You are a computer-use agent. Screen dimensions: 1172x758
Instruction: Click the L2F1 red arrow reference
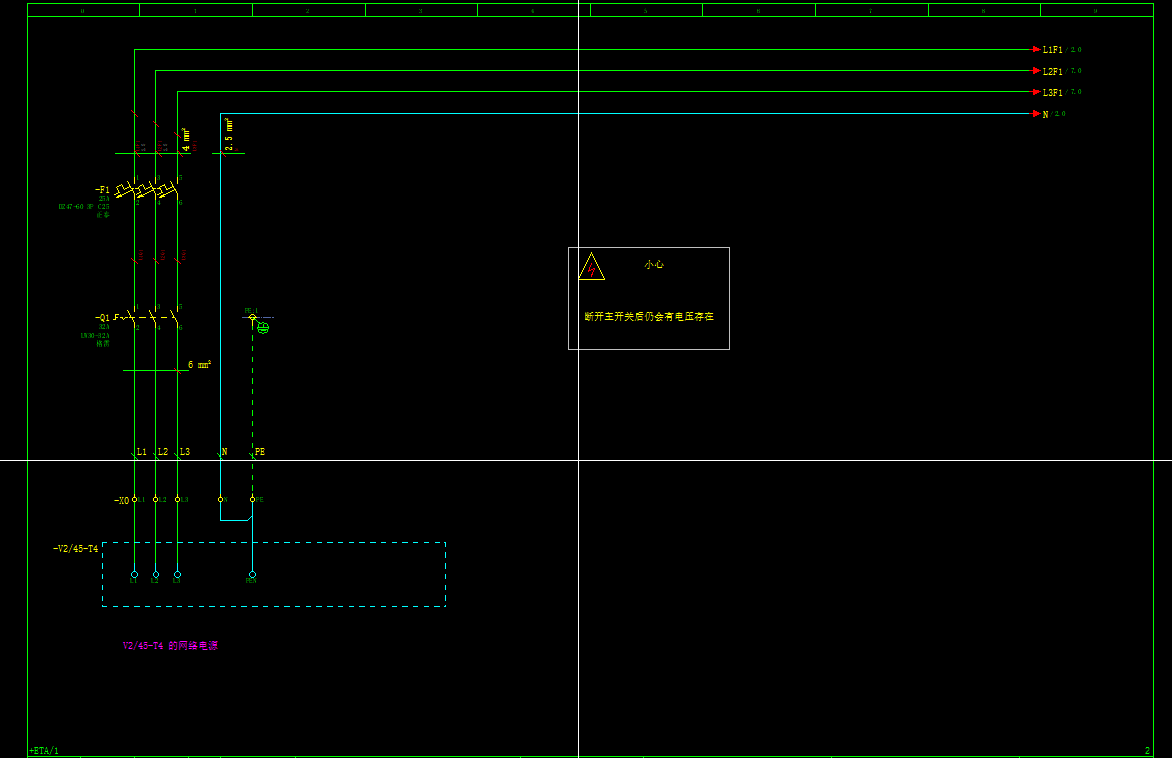pyautogui.click(x=1037, y=71)
